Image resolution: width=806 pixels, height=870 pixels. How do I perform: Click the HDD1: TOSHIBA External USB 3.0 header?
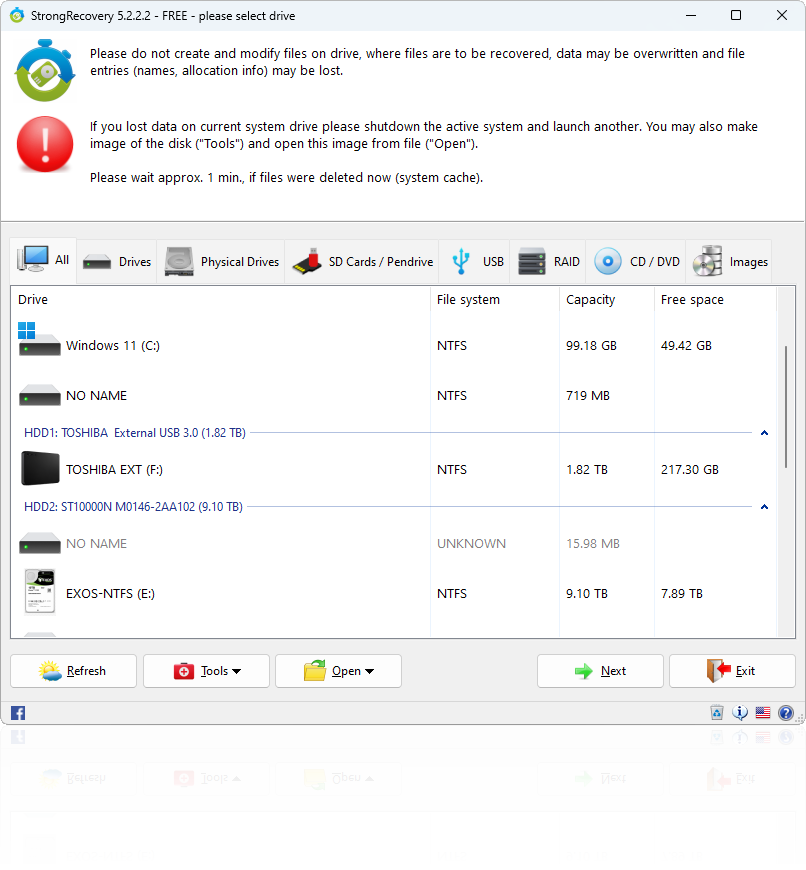(x=135, y=433)
